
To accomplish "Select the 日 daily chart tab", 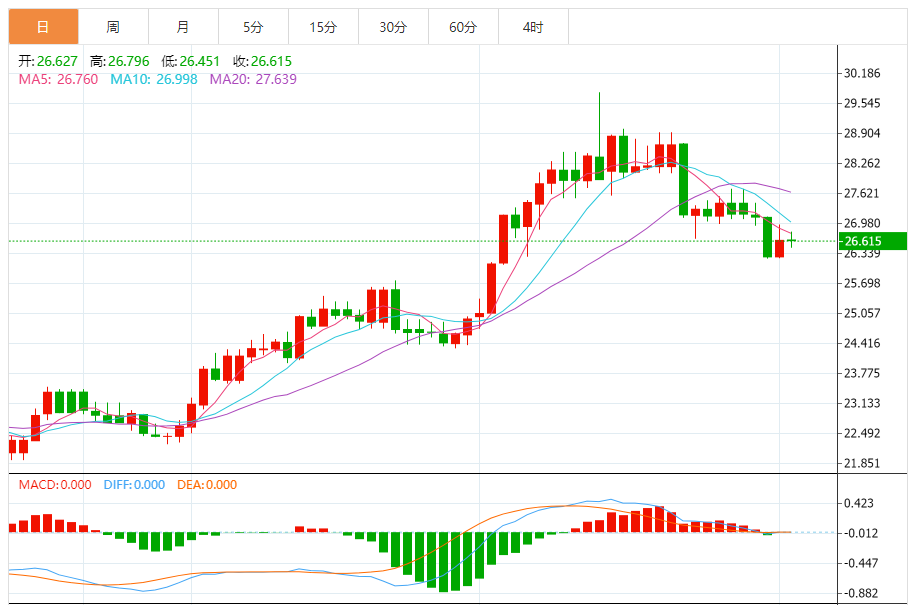I will 43,27.
